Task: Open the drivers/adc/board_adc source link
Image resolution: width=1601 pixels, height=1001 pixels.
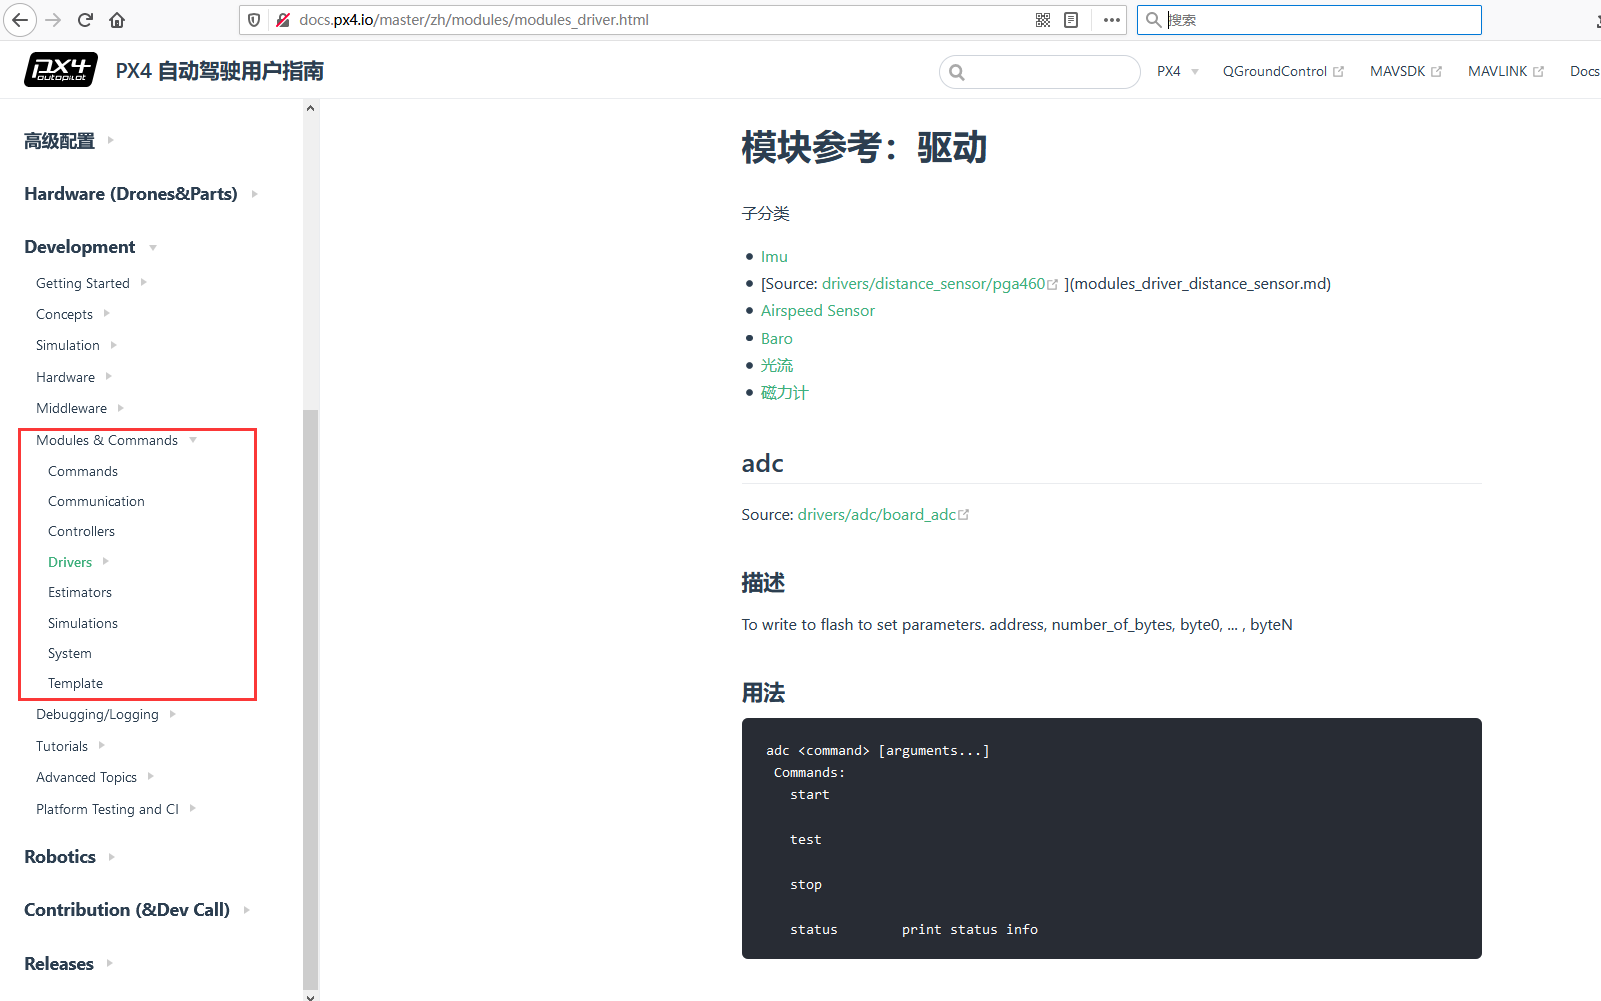Action: coord(878,514)
